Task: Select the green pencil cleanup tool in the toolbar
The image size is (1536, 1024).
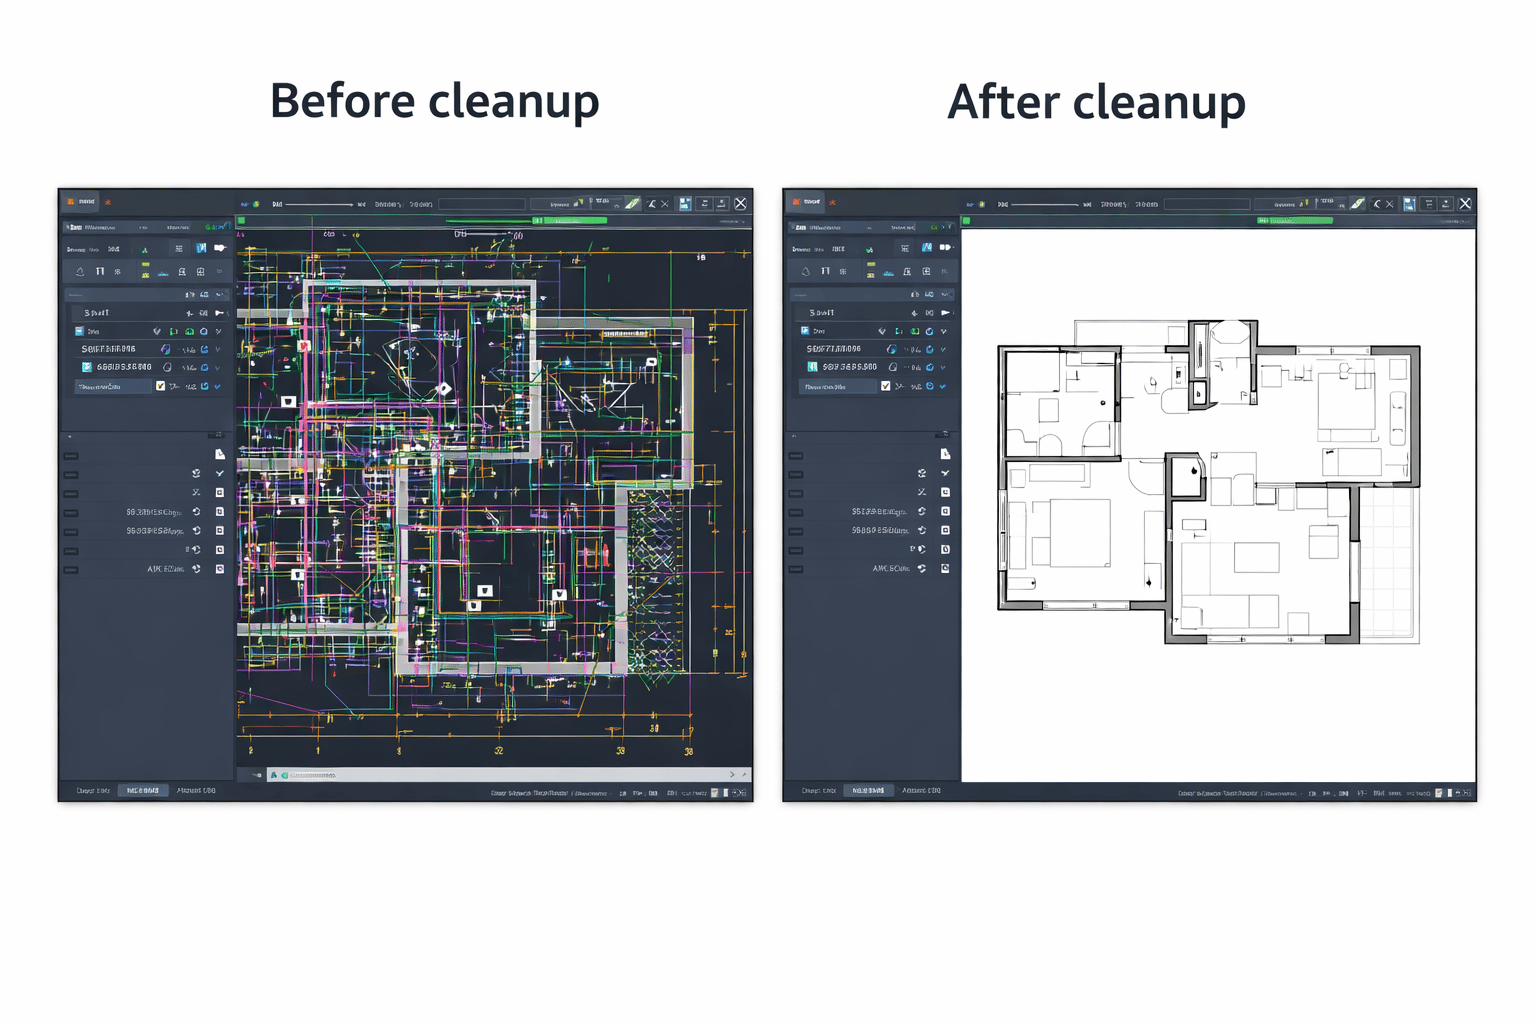Action: 630,205
